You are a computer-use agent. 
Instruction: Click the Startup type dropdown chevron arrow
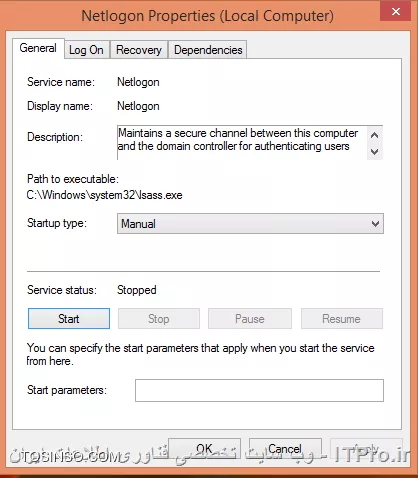[375, 224]
